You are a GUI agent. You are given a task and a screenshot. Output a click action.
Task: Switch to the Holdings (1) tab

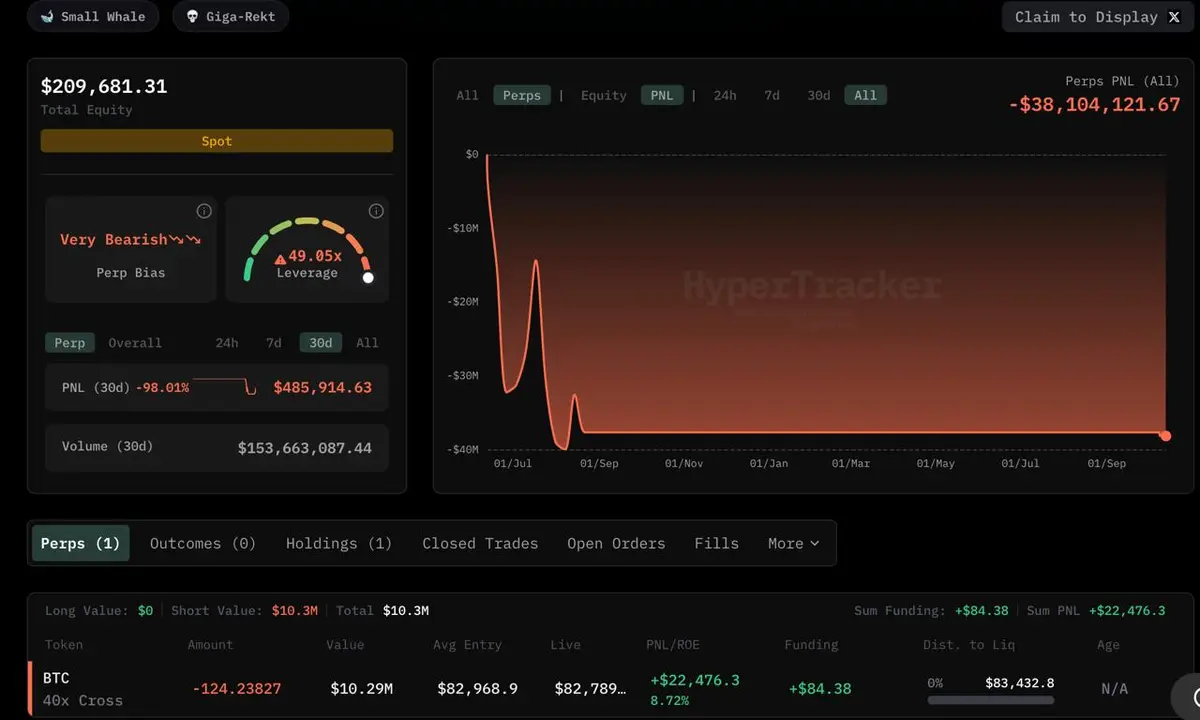(339, 543)
